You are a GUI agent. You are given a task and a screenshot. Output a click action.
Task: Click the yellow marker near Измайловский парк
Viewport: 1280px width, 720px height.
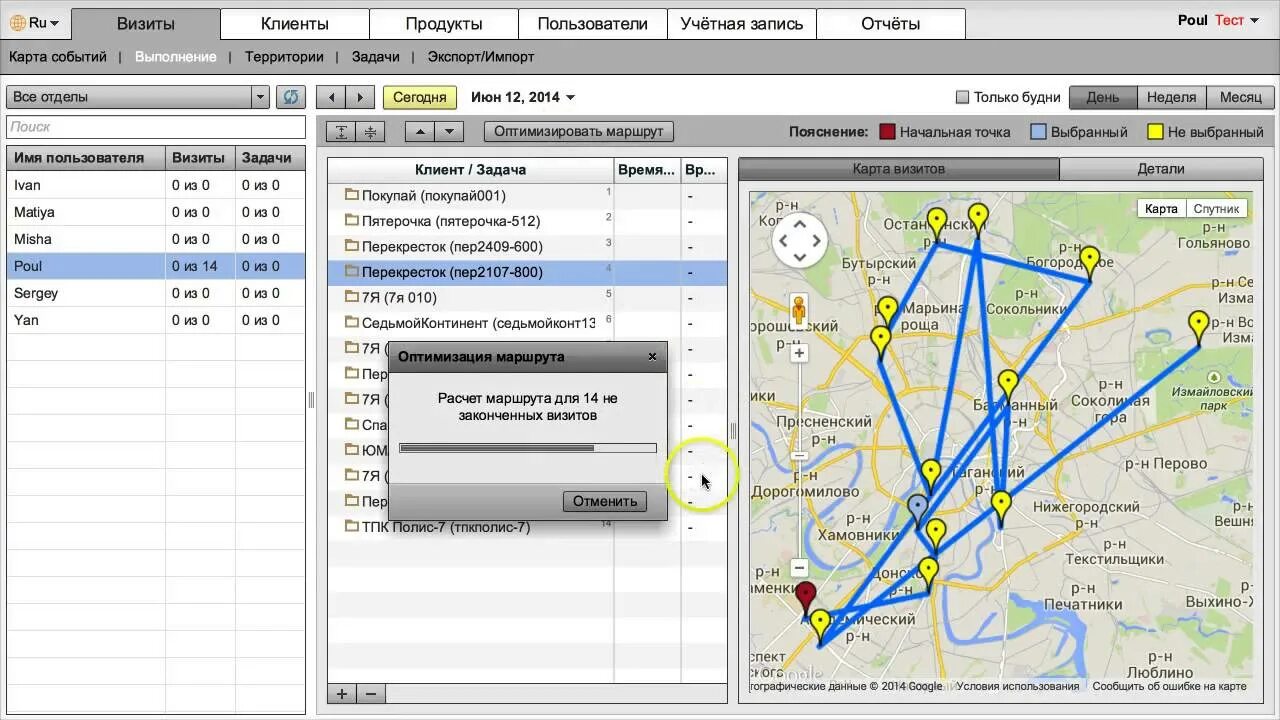click(1198, 329)
